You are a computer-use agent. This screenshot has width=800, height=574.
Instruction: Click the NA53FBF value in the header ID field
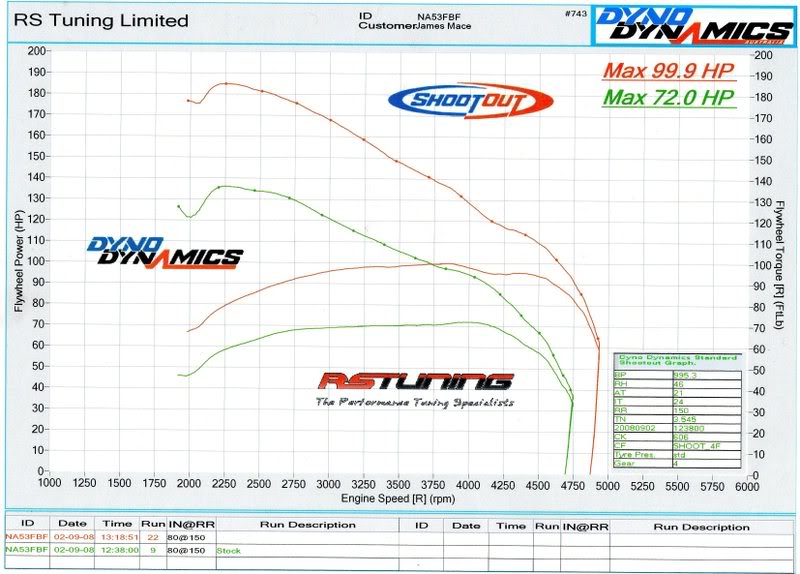pyautogui.click(x=437, y=17)
